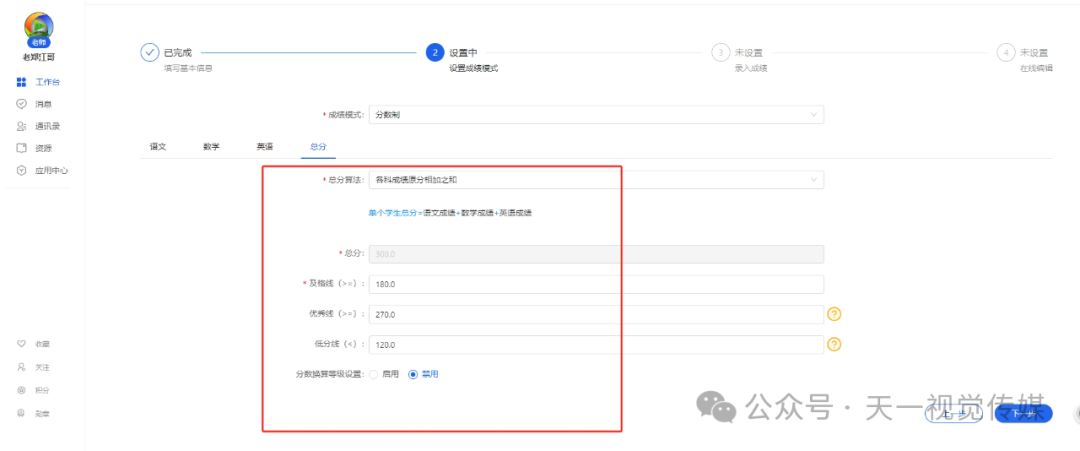This screenshot has height=451, width=1080.
Task: Click help icon beside 低分线 field
Action: pos(834,344)
